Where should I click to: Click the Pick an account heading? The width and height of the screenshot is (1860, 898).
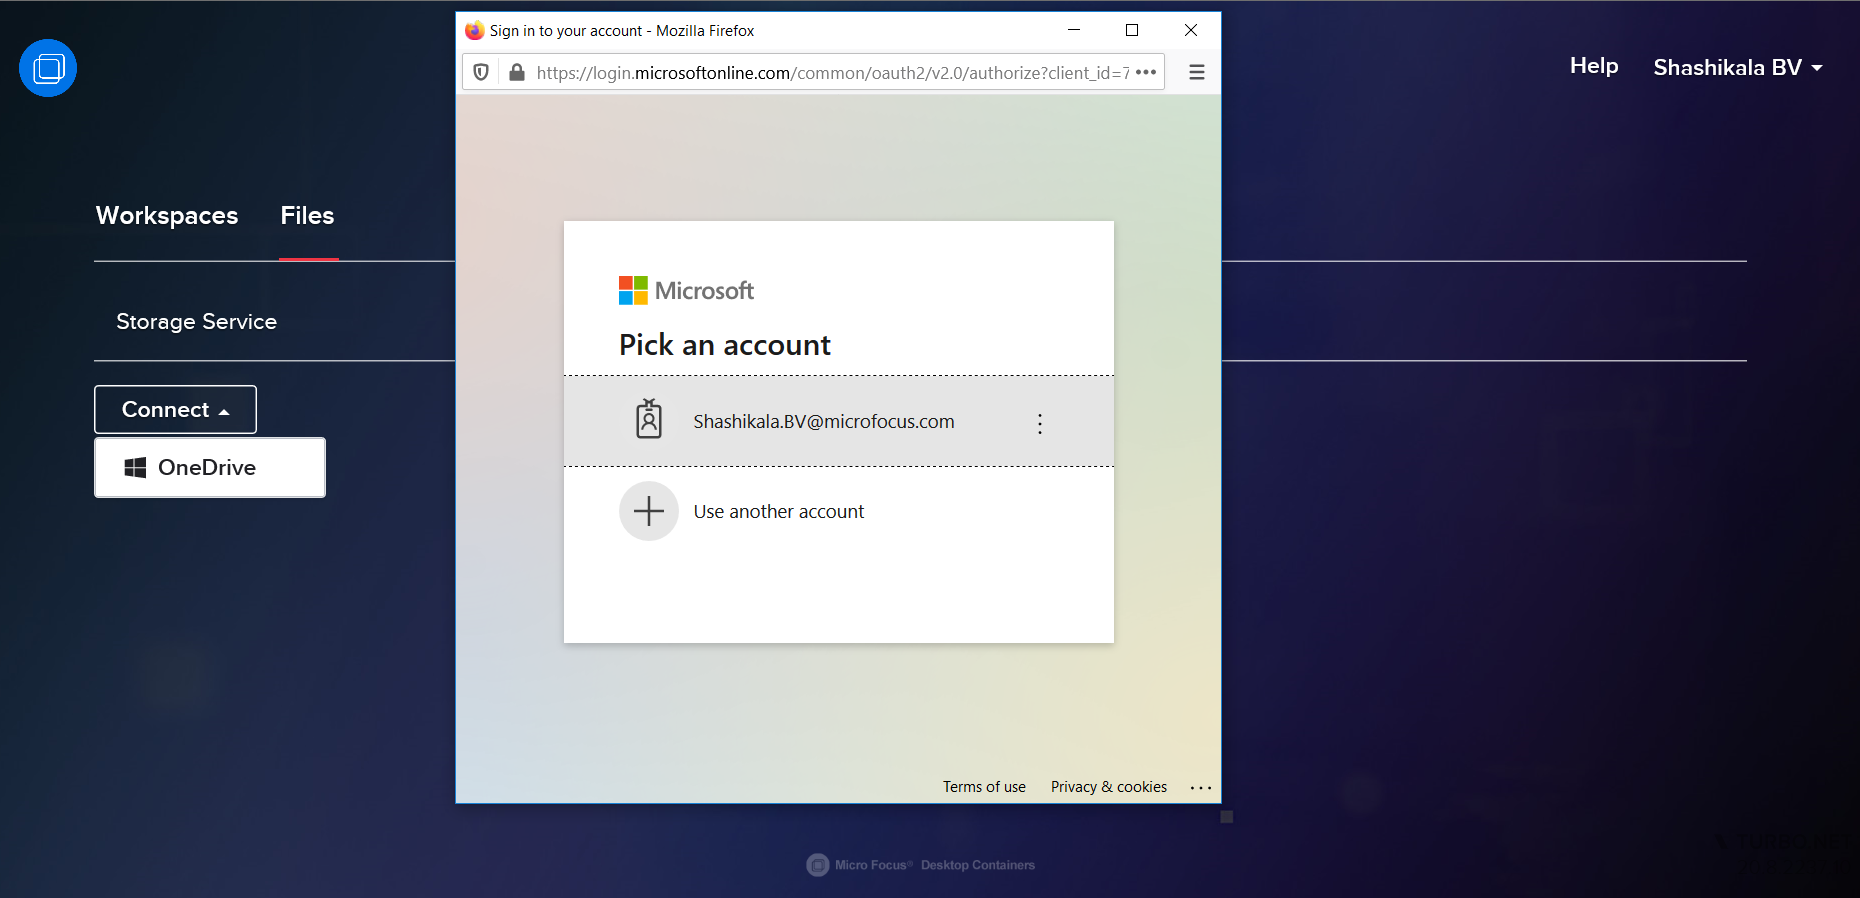[725, 345]
